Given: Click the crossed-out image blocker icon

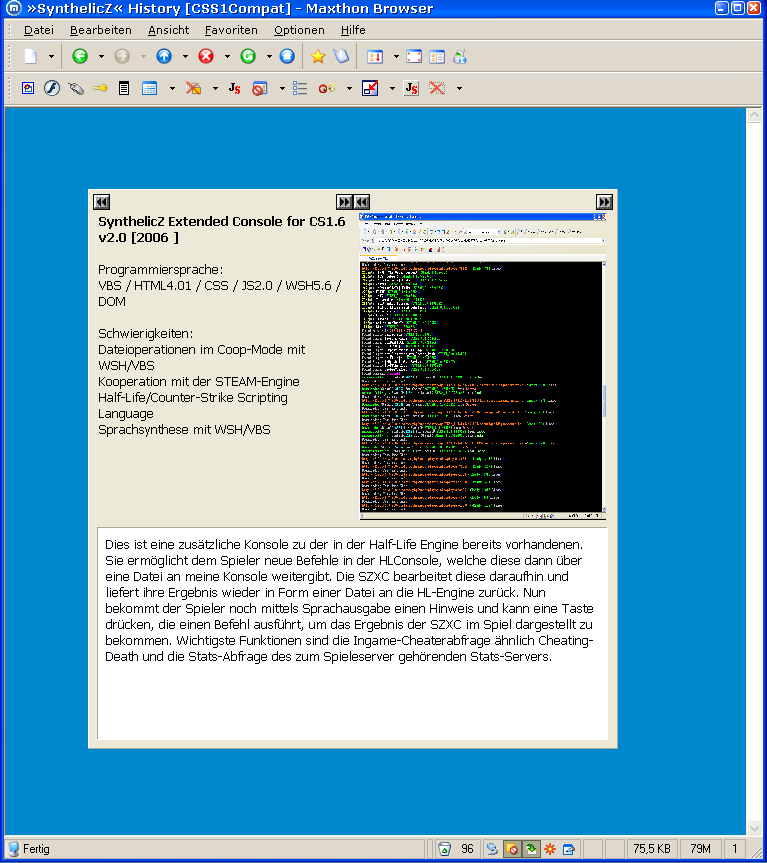Looking at the screenshot, I should [x=193, y=88].
